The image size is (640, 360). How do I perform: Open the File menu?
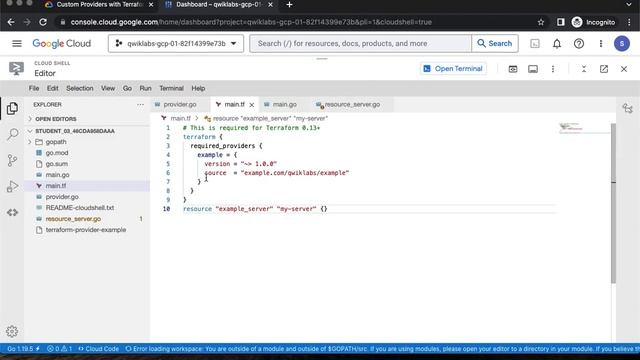coord(34,88)
